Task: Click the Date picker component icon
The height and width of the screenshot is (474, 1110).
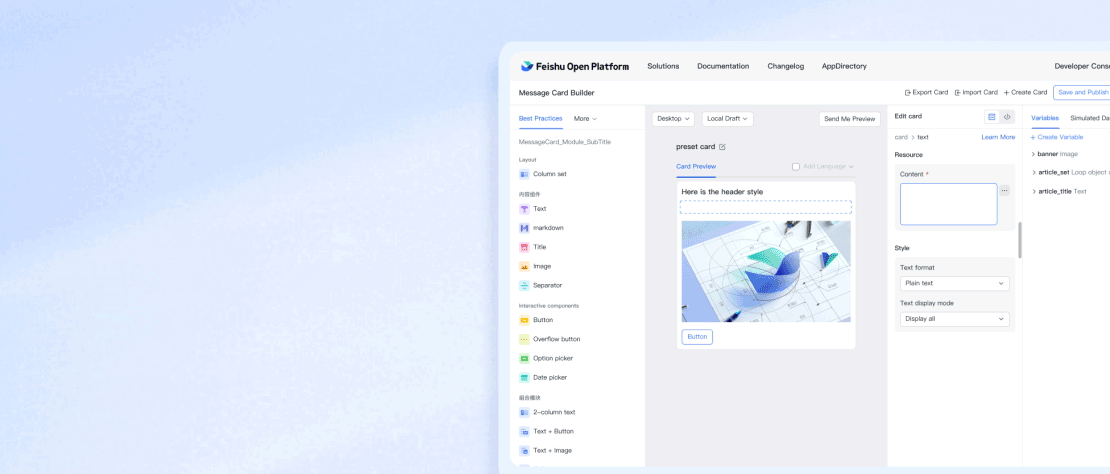Action: click(x=524, y=377)
